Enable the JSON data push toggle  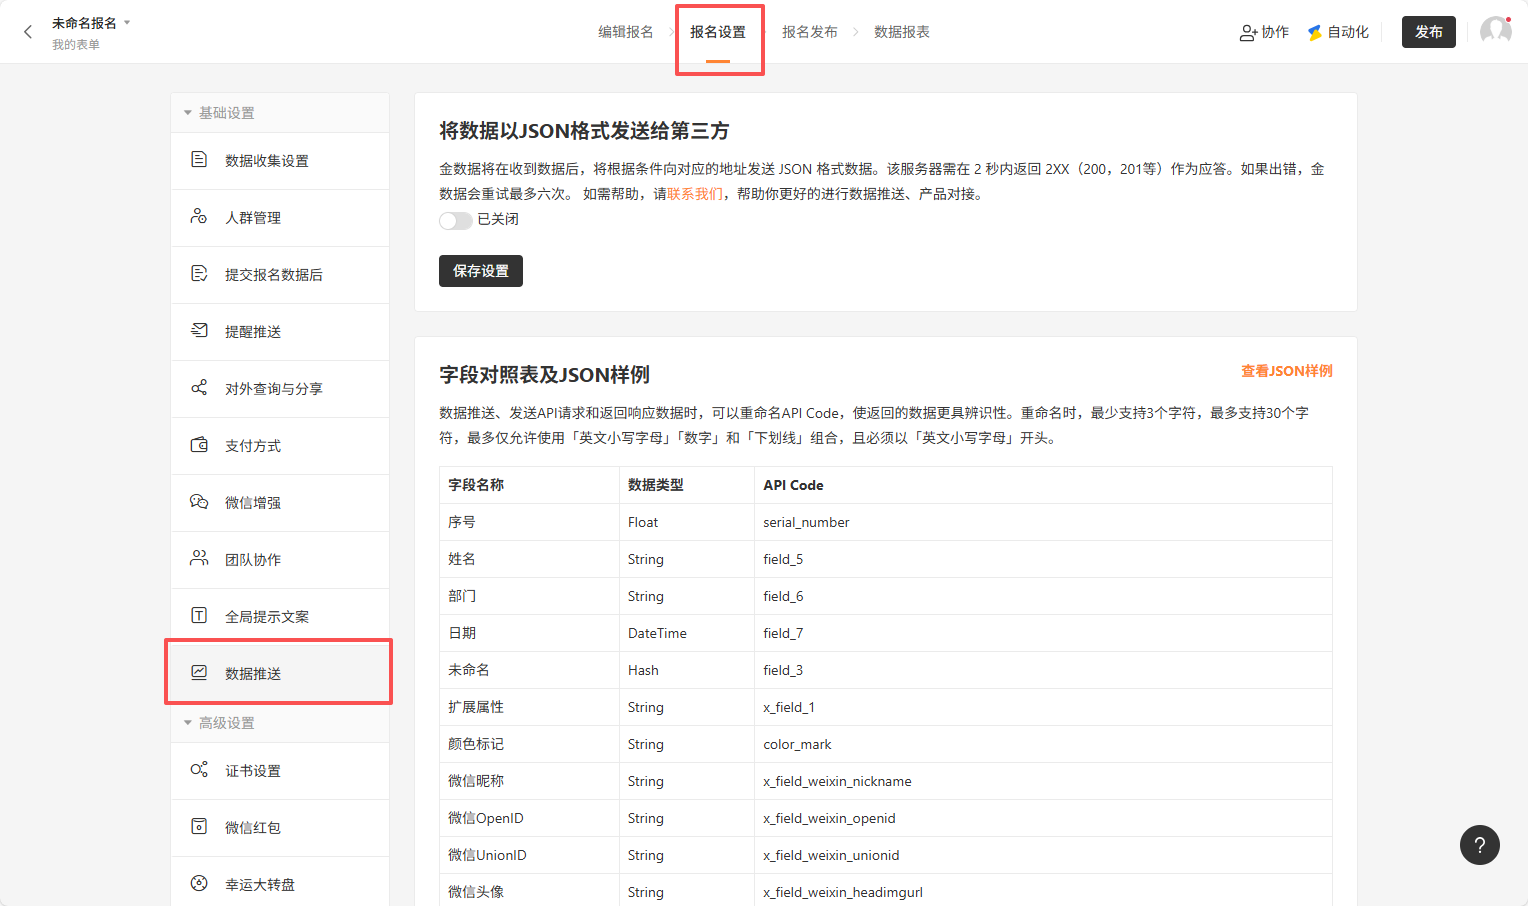tap(455, 220)
